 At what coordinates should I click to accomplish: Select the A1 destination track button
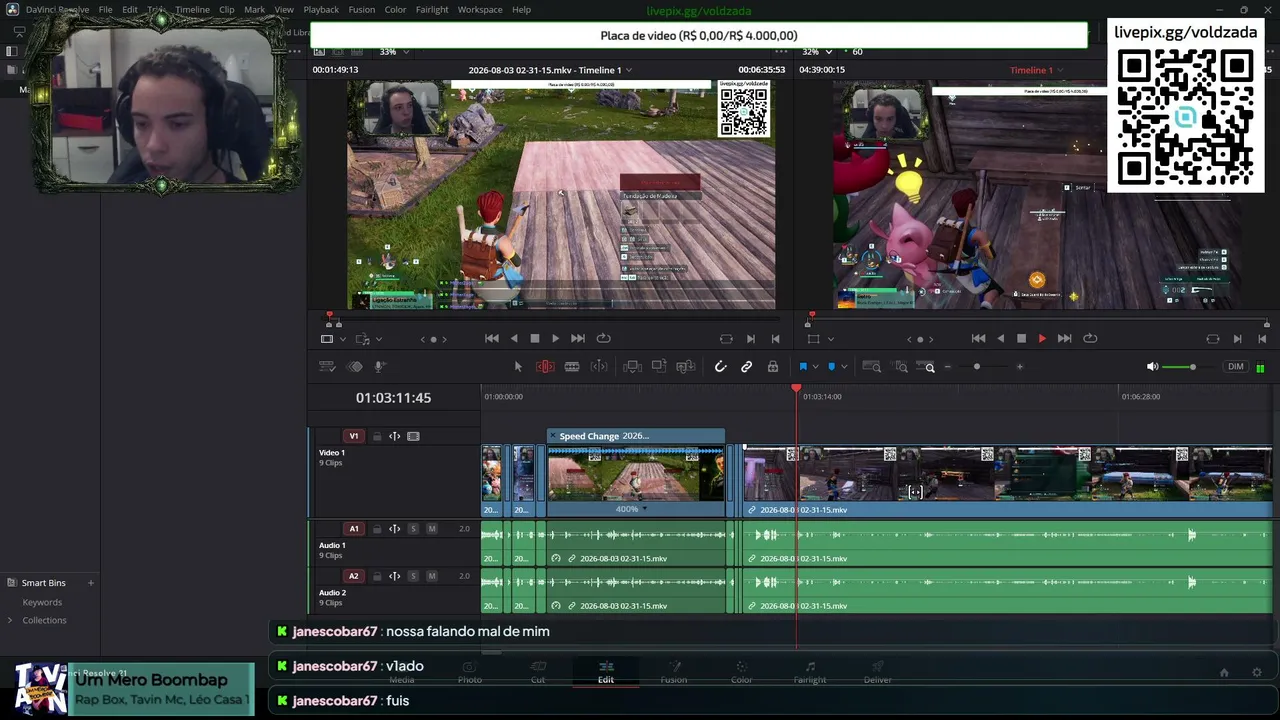pyautogui.click(x=353, y=529)
